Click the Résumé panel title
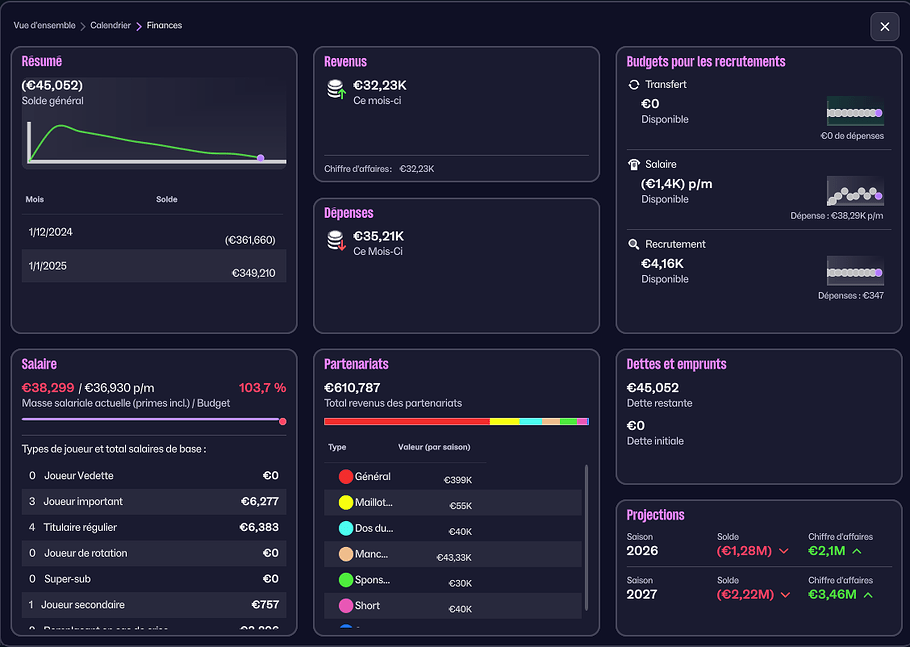The width and height of the screenshot is (910, 647). [42, 62]
